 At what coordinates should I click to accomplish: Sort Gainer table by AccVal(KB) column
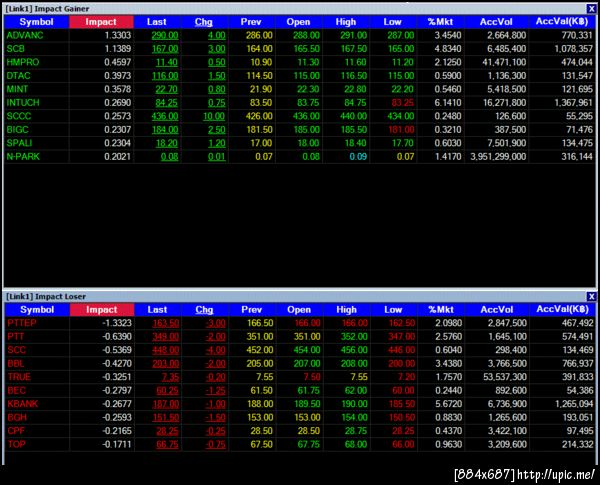point(562,22)
